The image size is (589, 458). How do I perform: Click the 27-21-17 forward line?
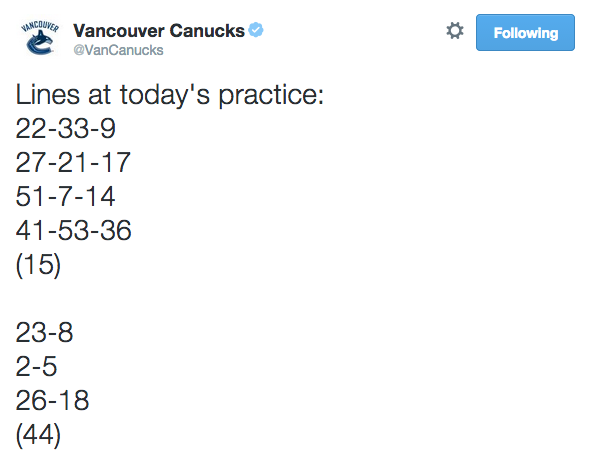[73, 162]
